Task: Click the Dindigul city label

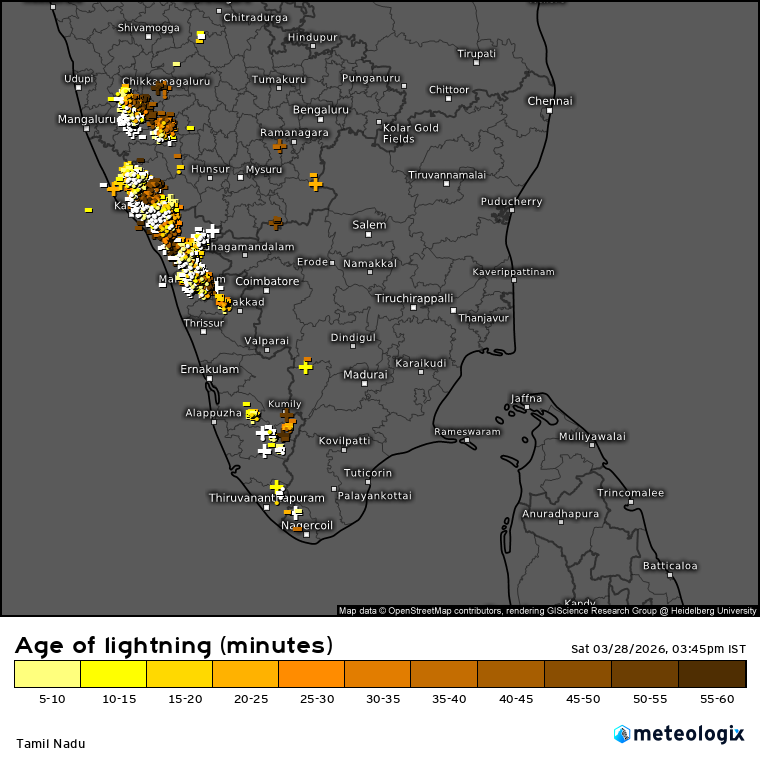Action: [353, 337]
